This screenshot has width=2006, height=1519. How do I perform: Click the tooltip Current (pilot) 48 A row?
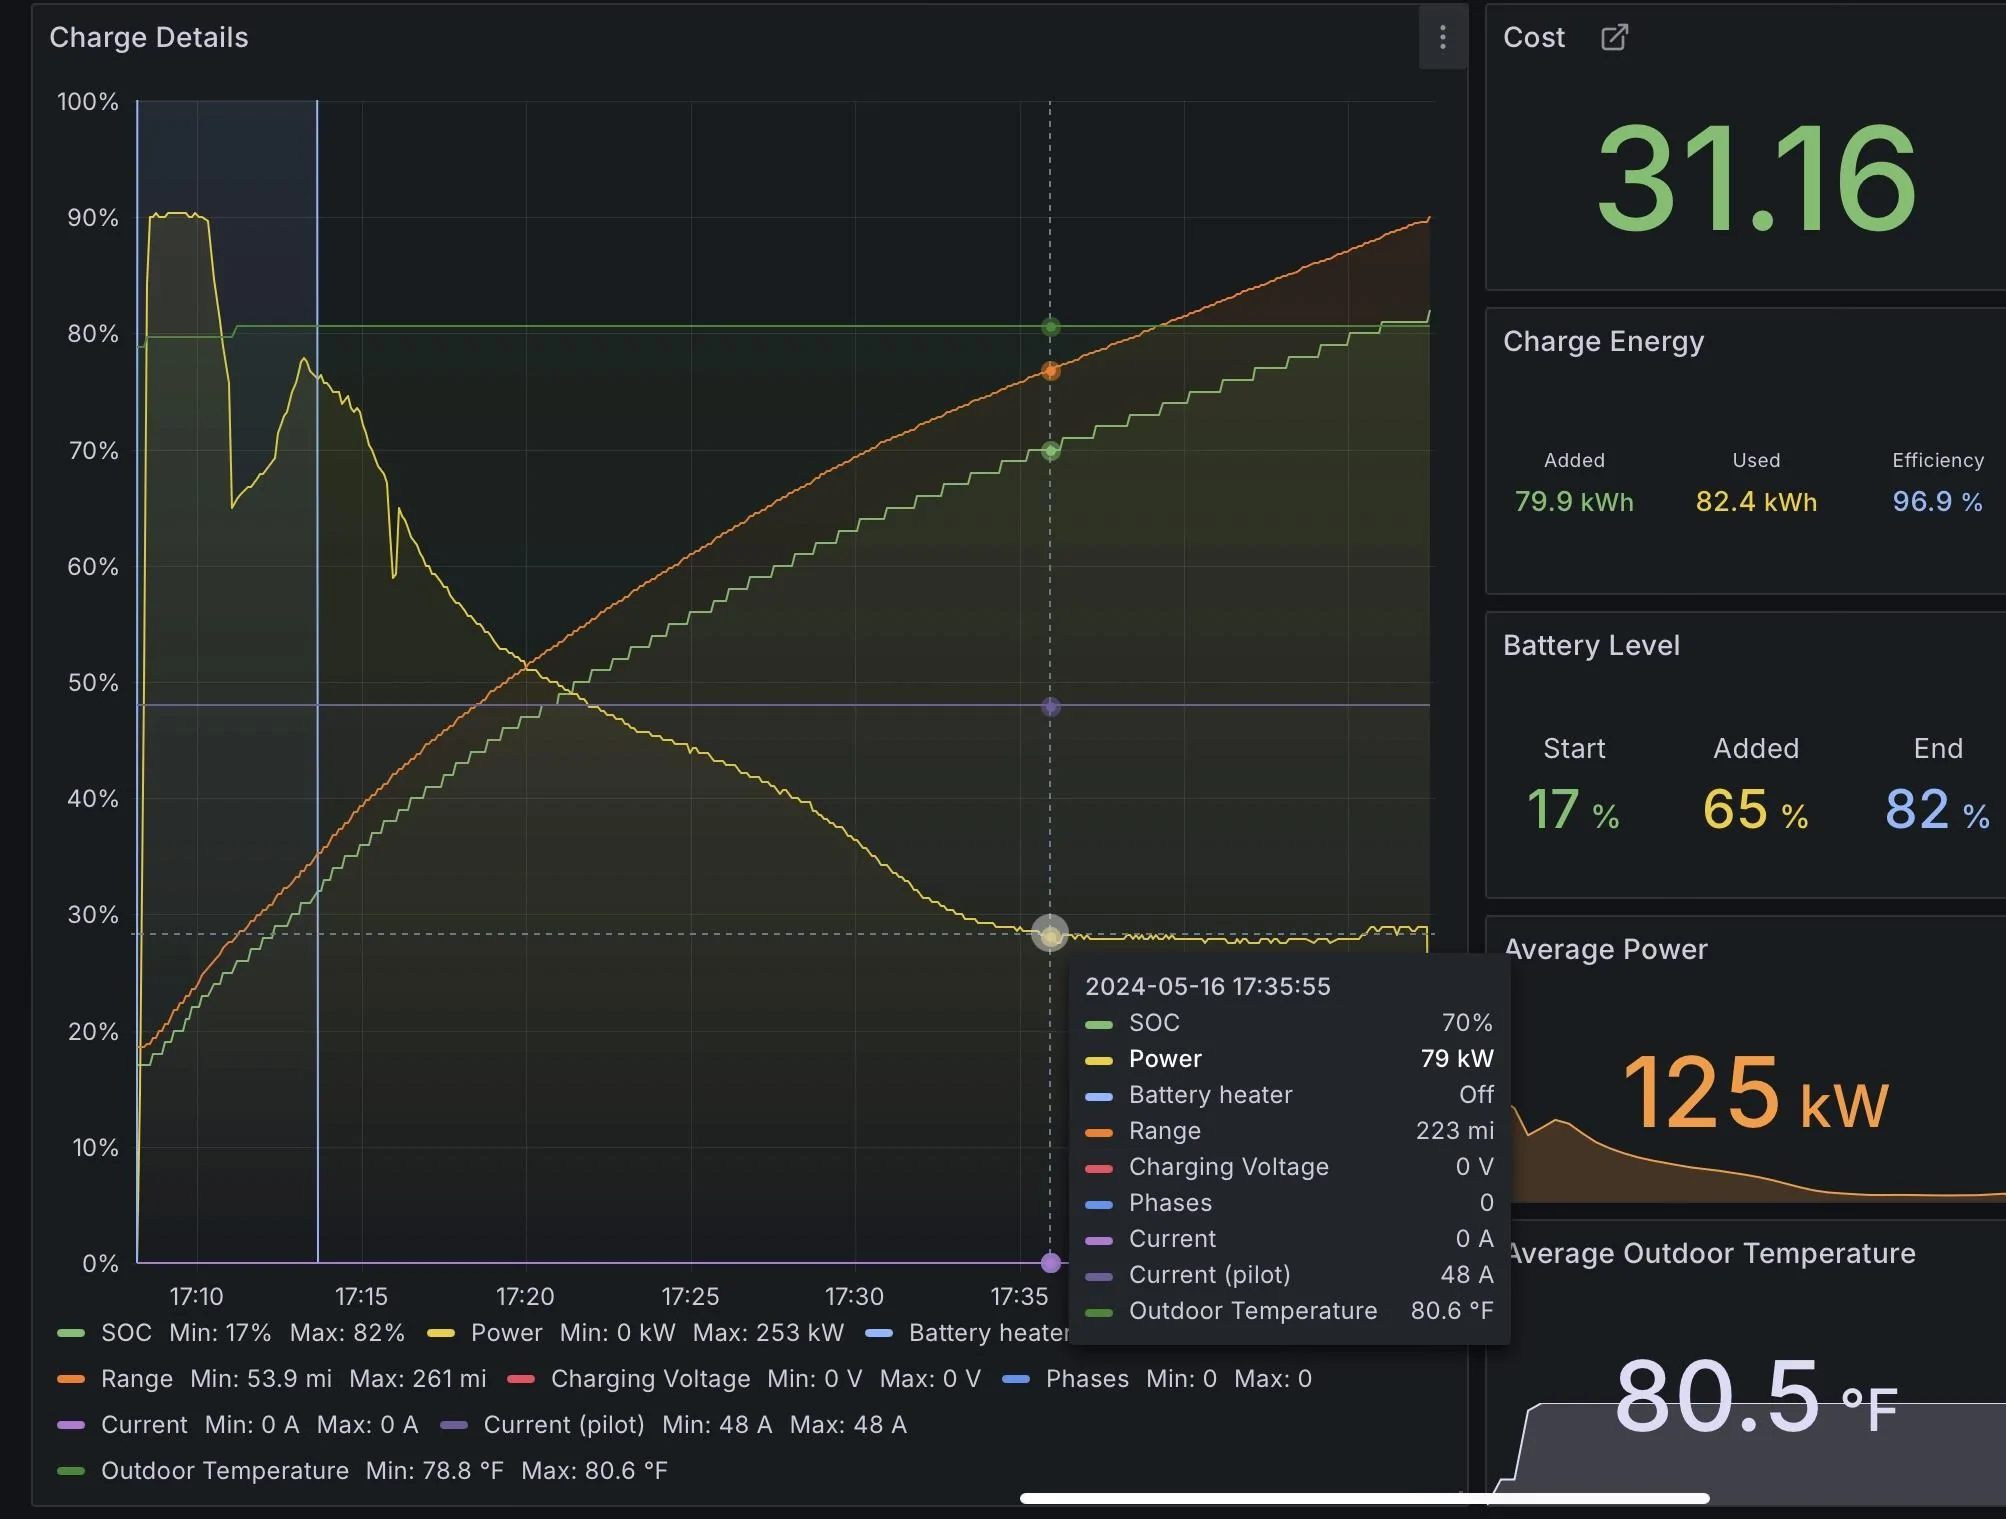pos(1289,1275)
